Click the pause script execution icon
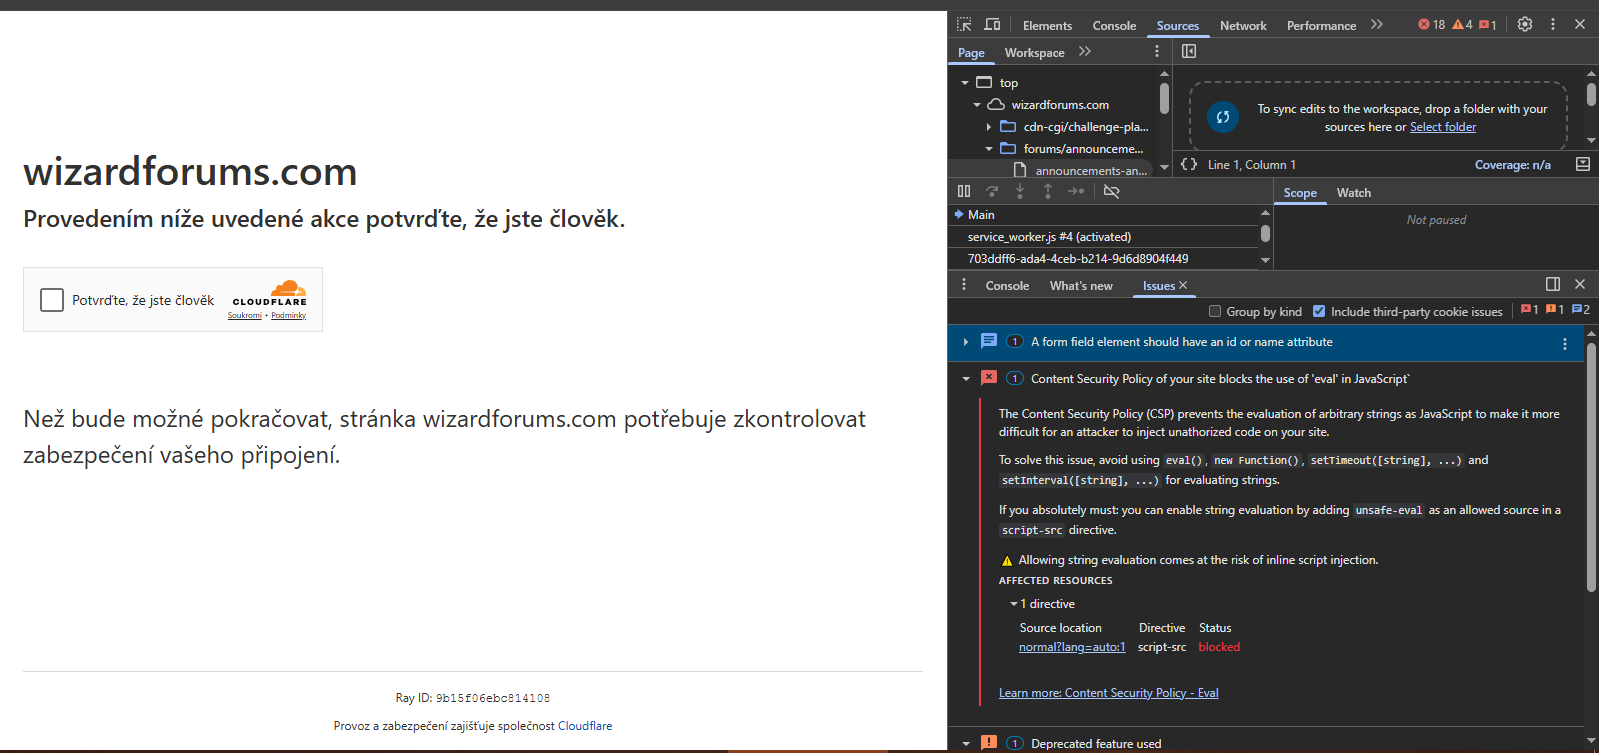 point(964,191)
